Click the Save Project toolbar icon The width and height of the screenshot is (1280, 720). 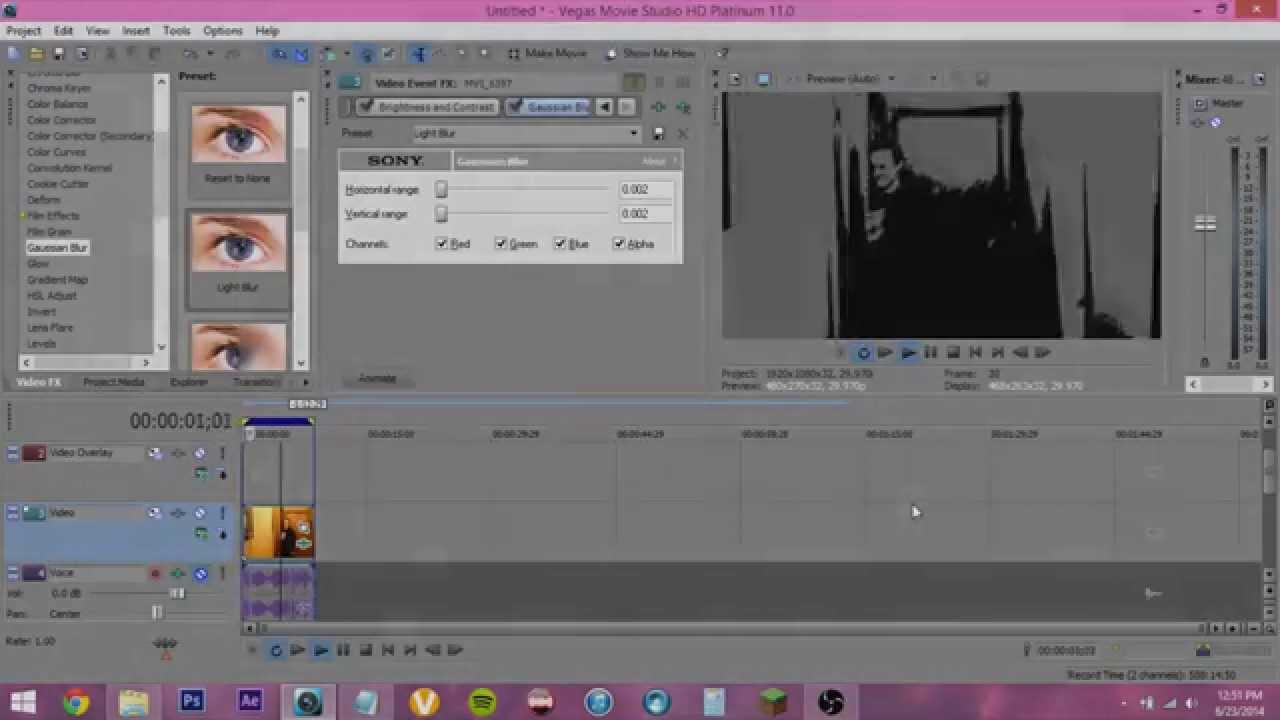tap(58, 53)
